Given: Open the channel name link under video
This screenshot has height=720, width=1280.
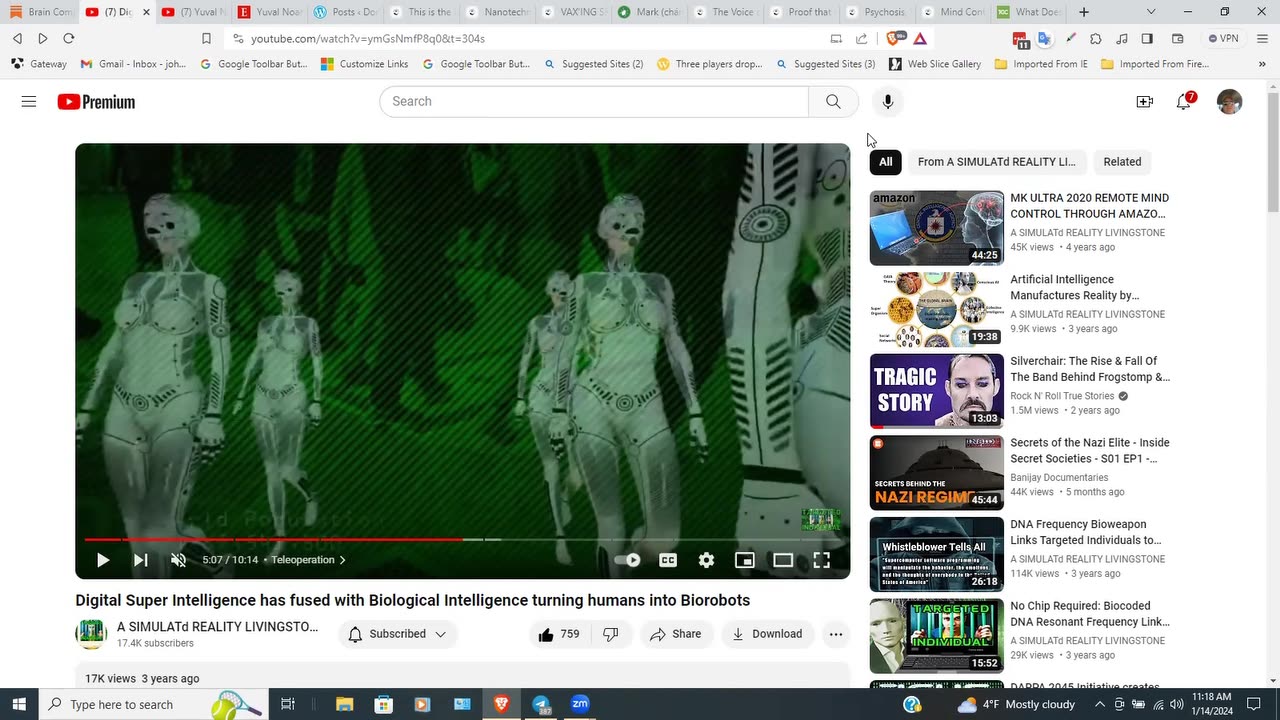Looking at the screenshot, I should [x=217, y=627].
